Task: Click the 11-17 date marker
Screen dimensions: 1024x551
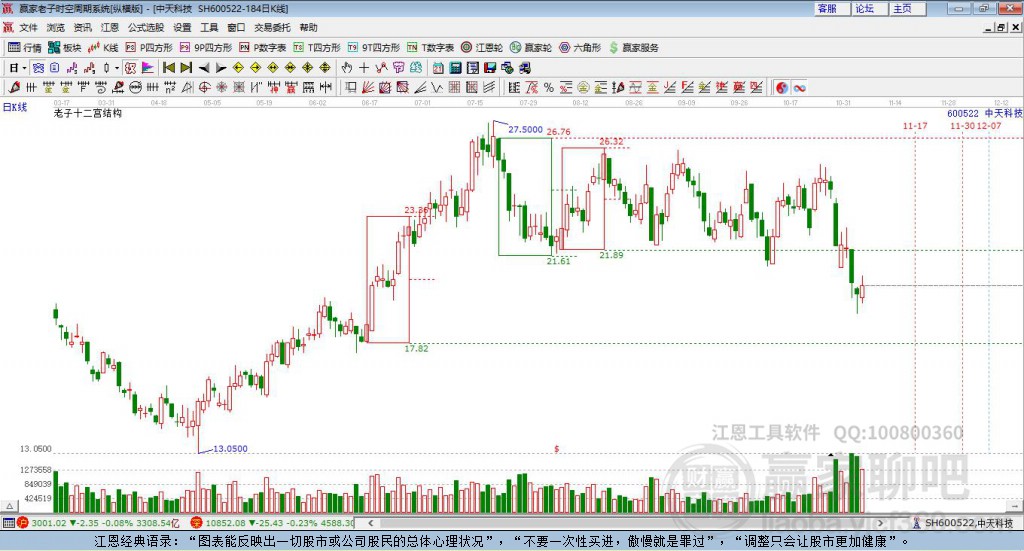Action: point(915,125)
